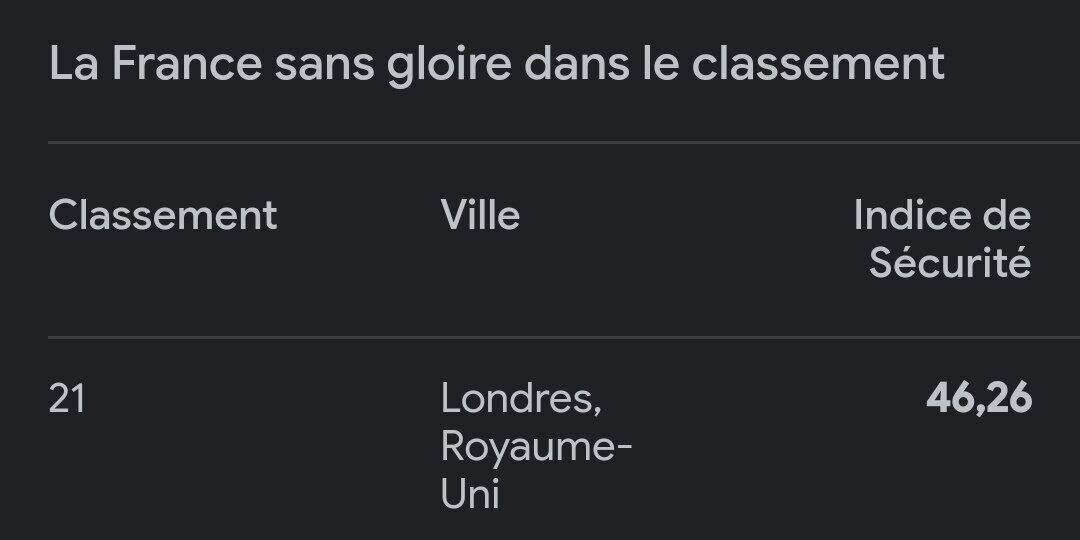The height and width of the screenshot is (540, 1080).
Task: Click the divider line below column headers
Action: coord(564,338)
